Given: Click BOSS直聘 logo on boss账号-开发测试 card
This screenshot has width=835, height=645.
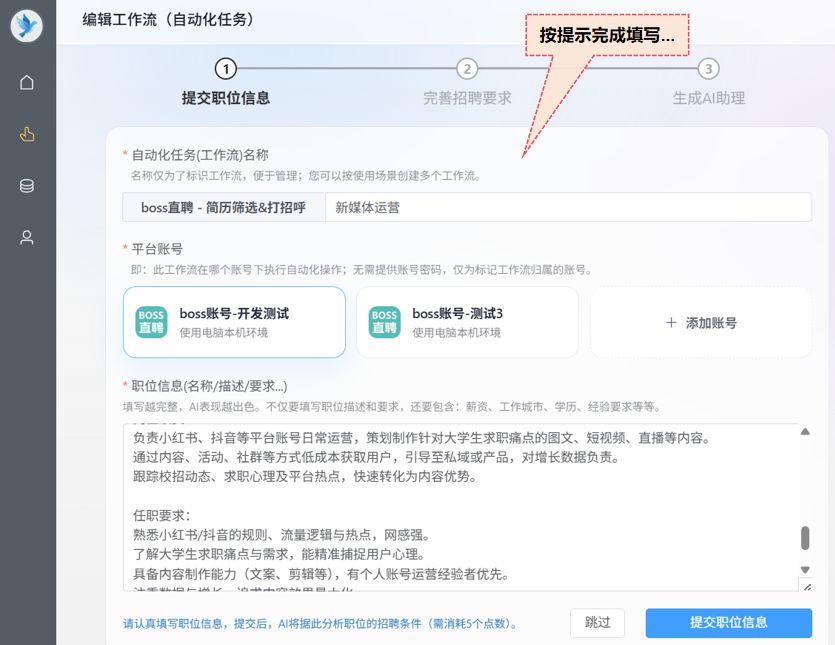Looking at the screenshot, I should coord(152,322).
